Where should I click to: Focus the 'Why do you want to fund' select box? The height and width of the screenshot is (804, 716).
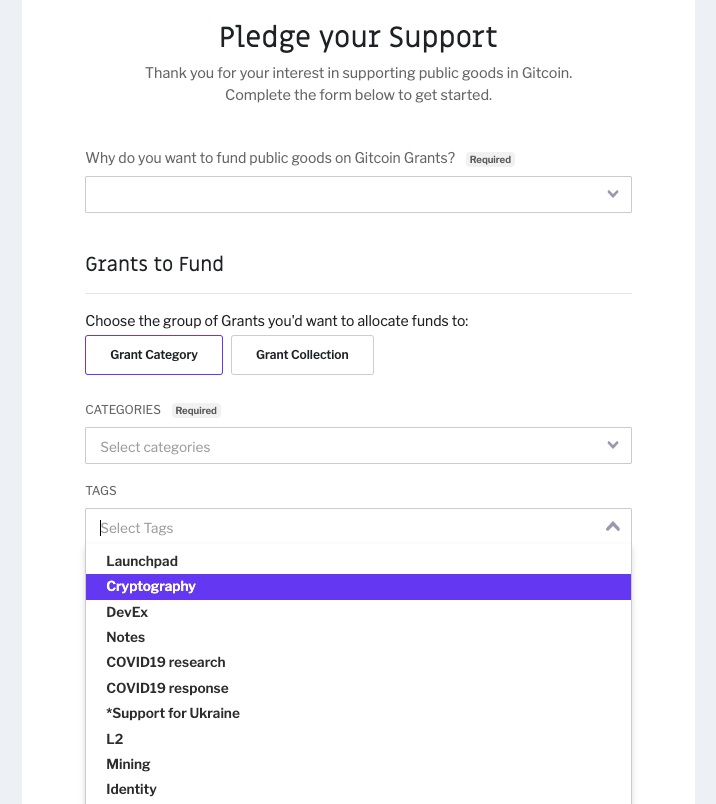340,194
